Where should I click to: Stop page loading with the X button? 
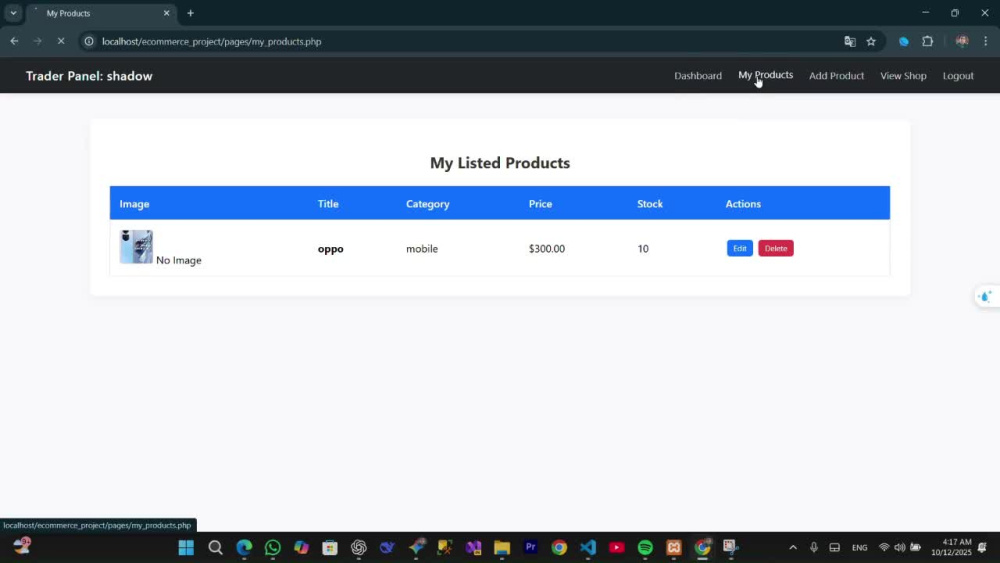coord(61,41)
